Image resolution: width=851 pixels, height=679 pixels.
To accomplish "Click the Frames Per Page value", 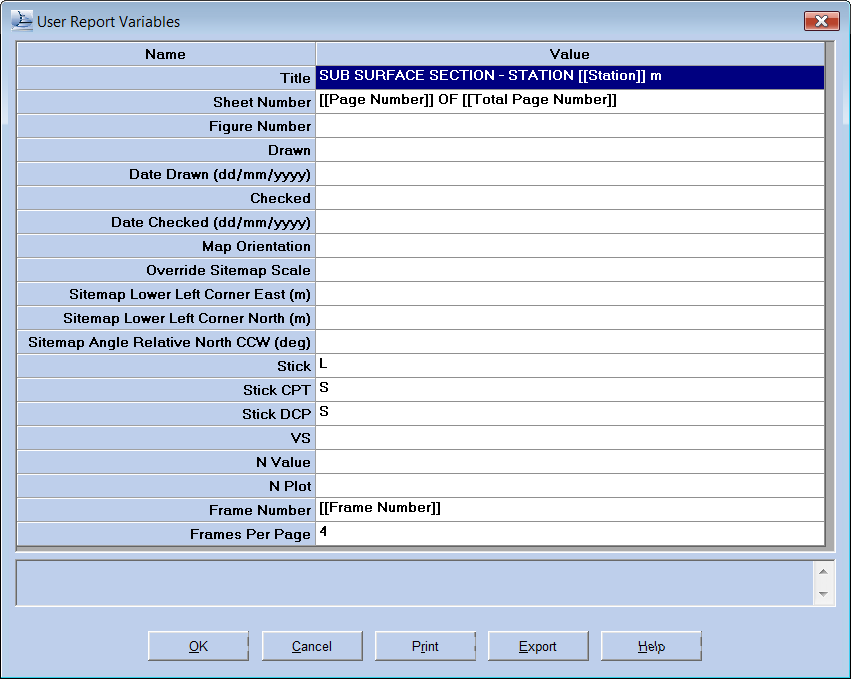I will point(570,534).
